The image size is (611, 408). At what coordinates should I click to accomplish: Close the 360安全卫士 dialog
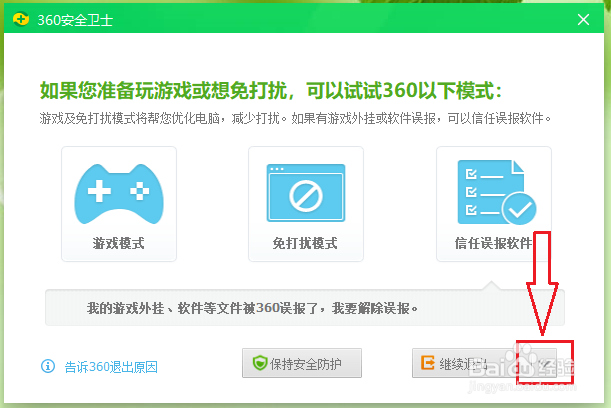pyautogui.click(x=583, y=19)
